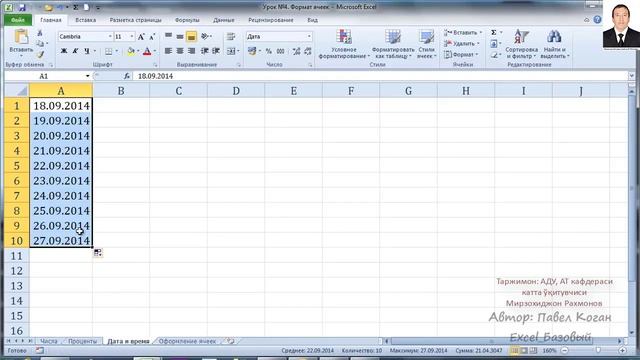Image resolution: width=640 pixels, height=360 pixels.
Task: Switch to the Формулы ribbon tab
Action: tap(187, 20)
